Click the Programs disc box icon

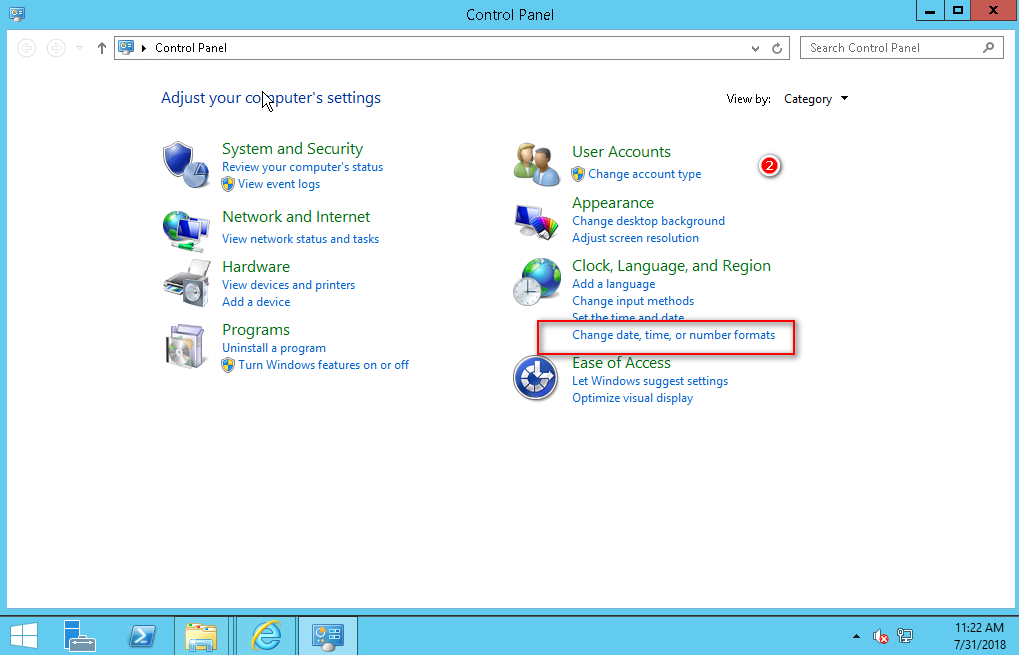[x=185, y=347]
